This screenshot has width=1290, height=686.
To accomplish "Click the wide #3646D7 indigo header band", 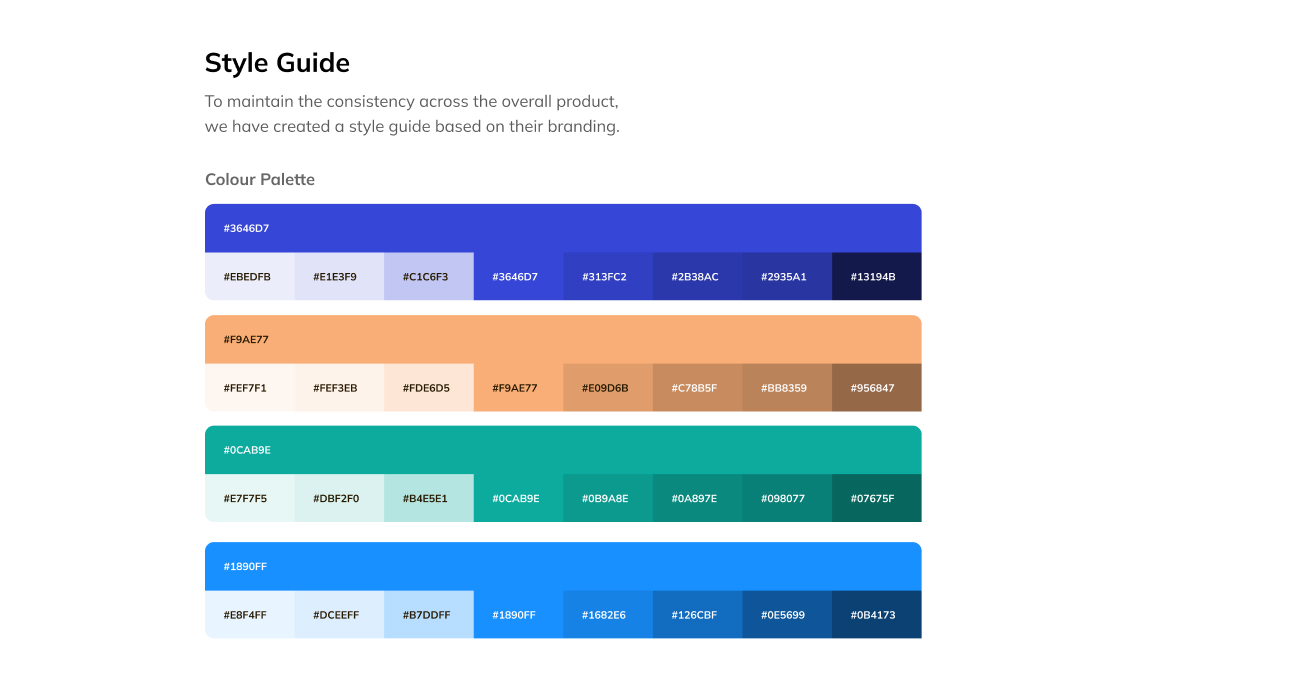I will (563, 228).
